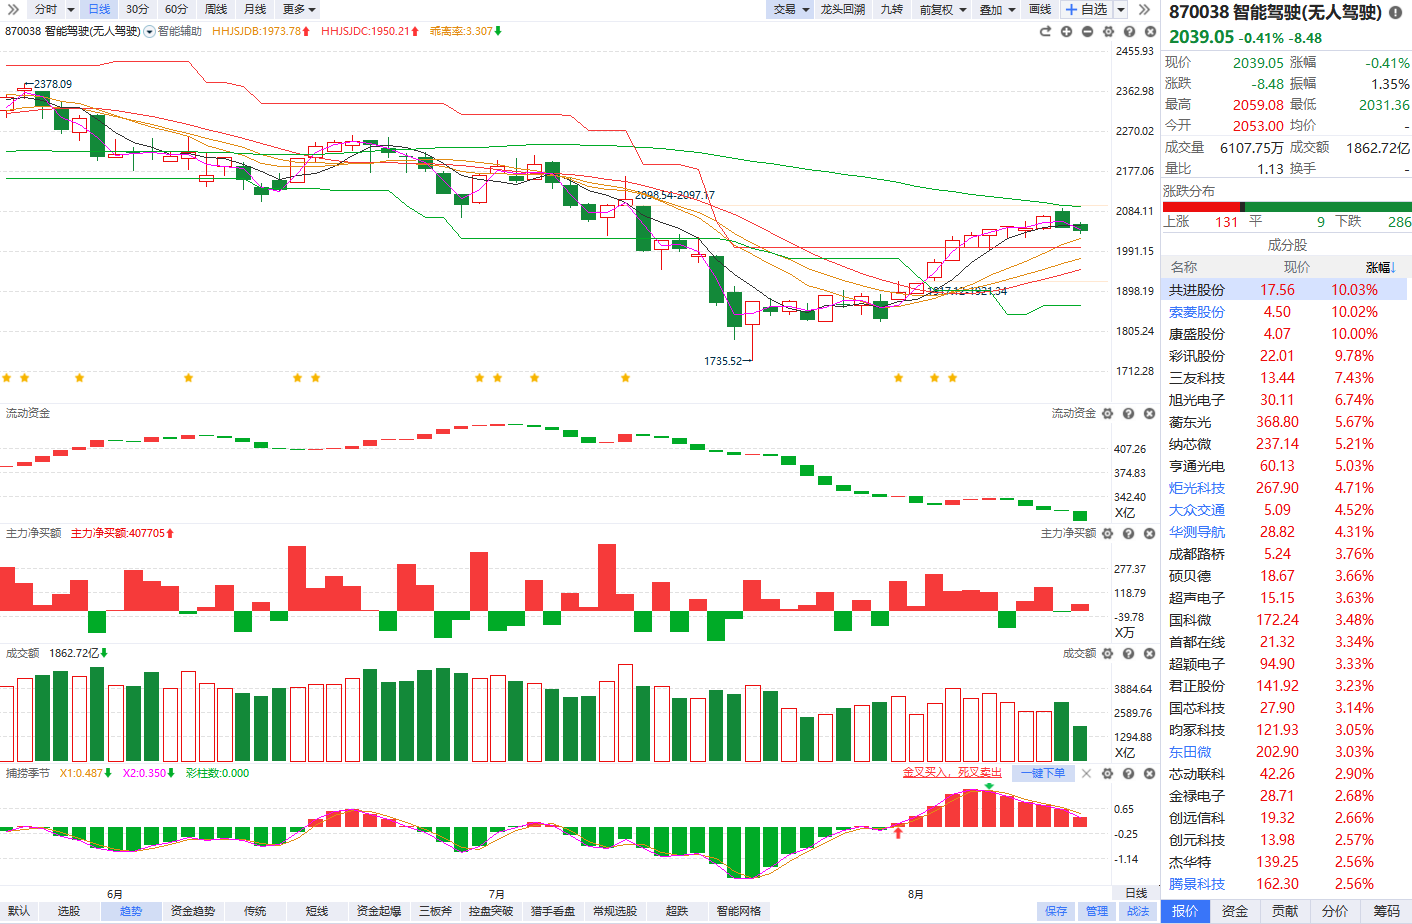Click info icon next to 智能驾驶 title

1396,12
